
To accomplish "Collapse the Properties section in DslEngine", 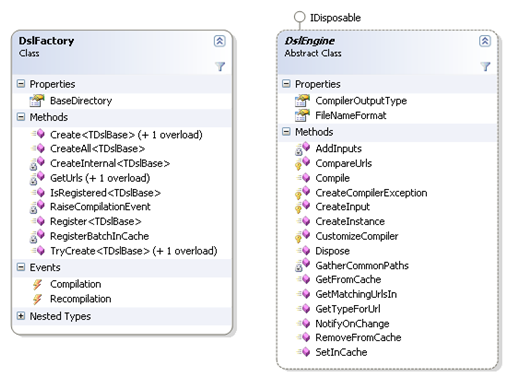I will coord(286,84).
